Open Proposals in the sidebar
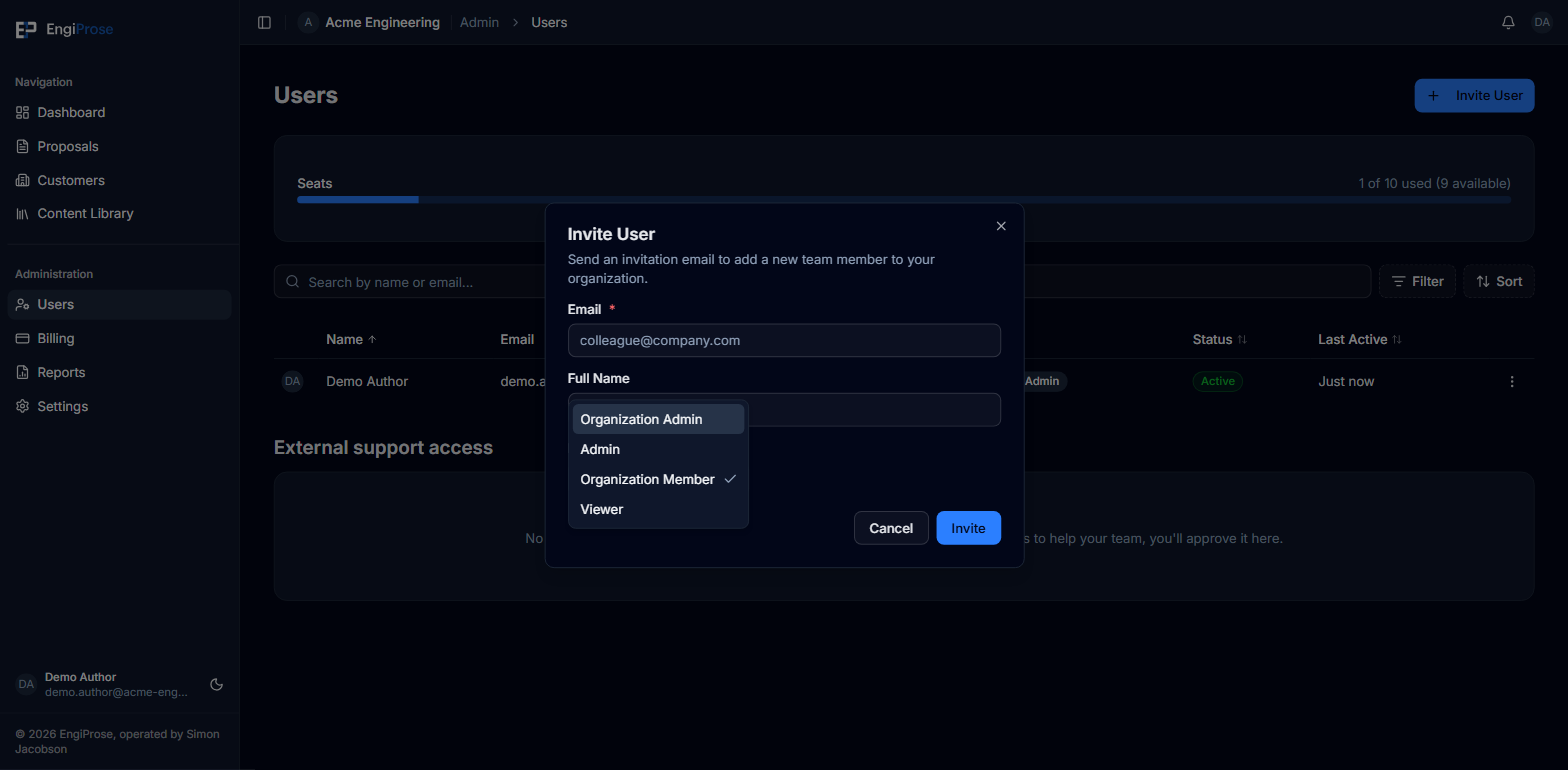 point(119,146)
